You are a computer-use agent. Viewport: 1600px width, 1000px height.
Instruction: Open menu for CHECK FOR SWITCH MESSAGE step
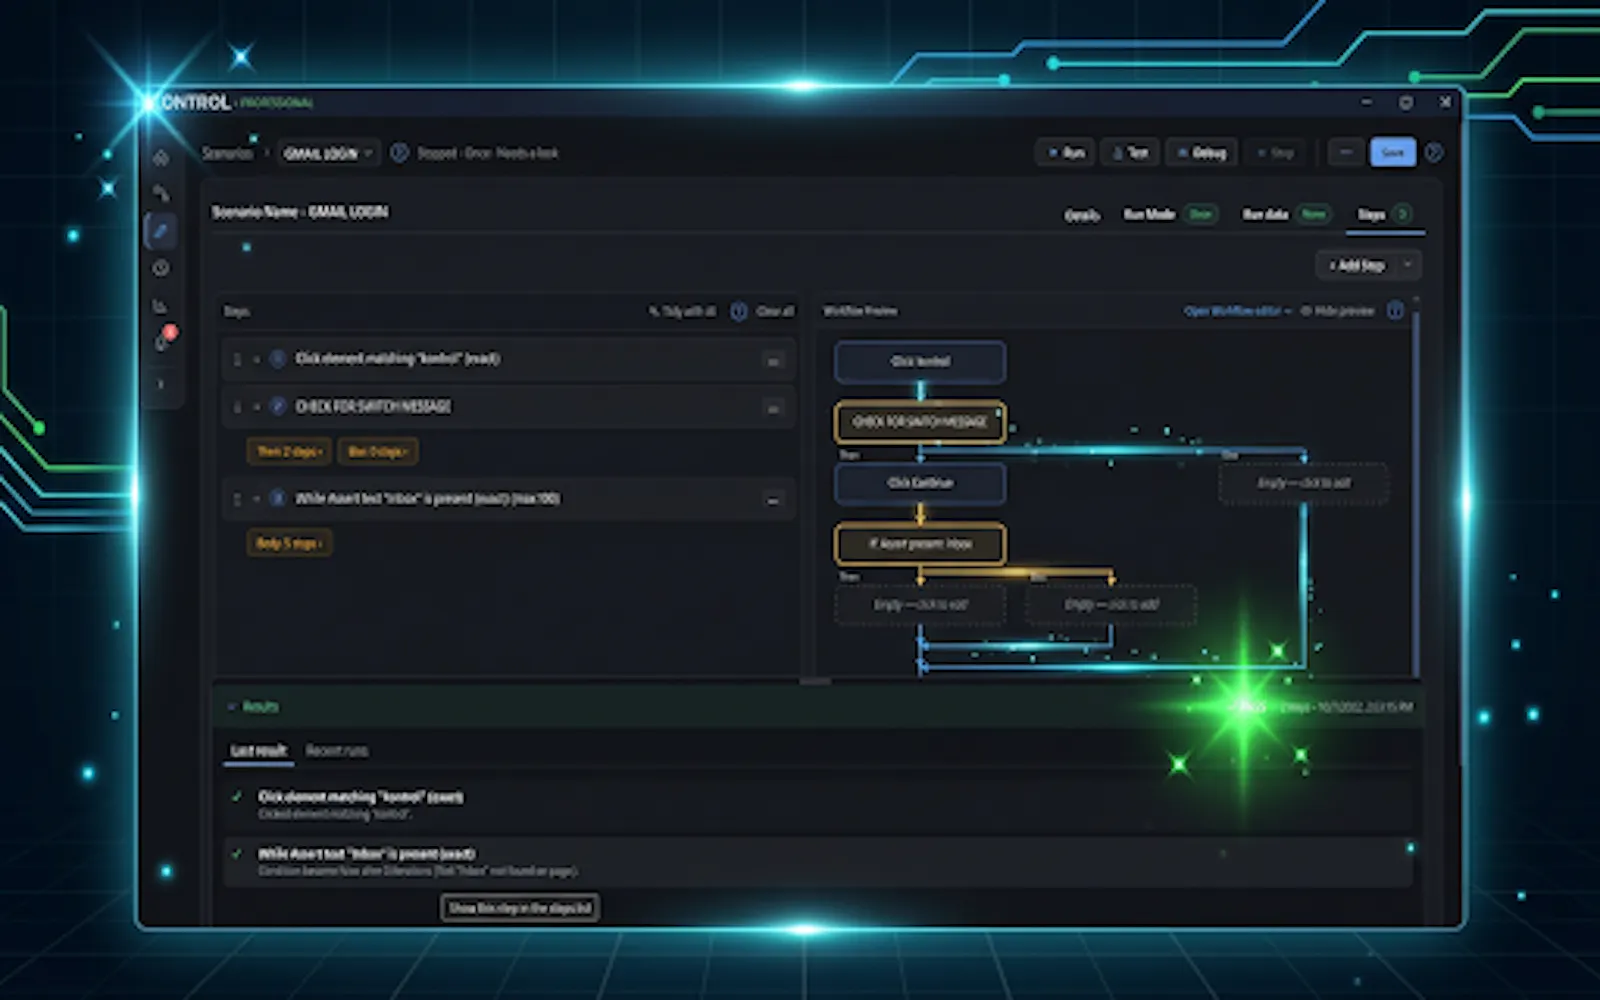click(772, 408)
